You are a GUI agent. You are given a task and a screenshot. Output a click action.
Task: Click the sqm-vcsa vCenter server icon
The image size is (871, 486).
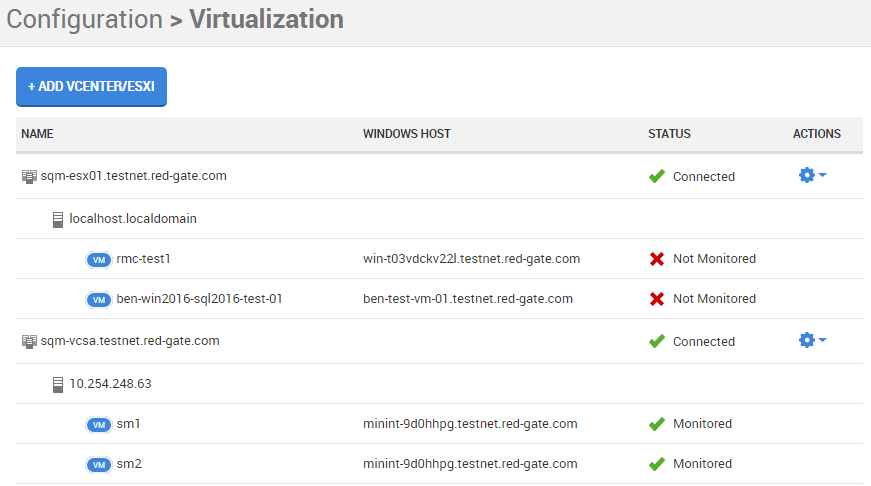28,341
